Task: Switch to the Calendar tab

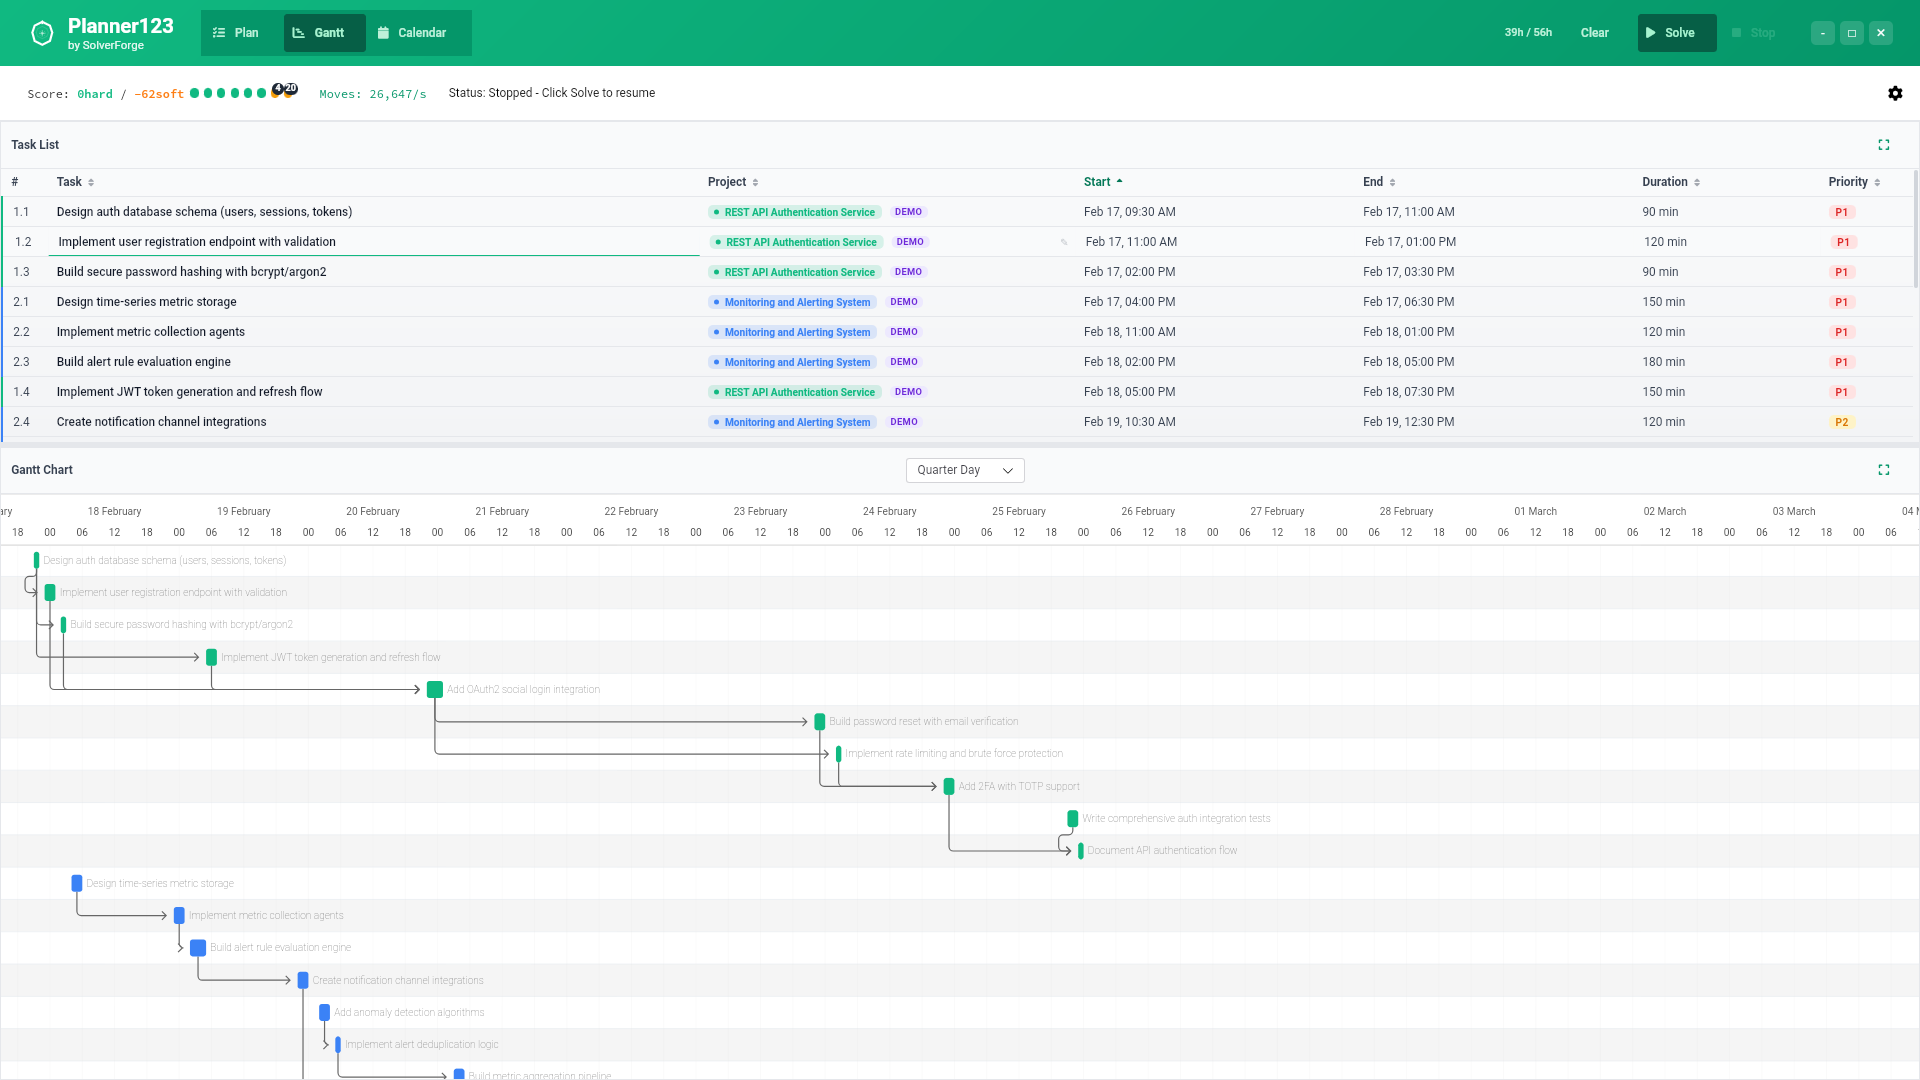Action: click(x=418, y=32)
